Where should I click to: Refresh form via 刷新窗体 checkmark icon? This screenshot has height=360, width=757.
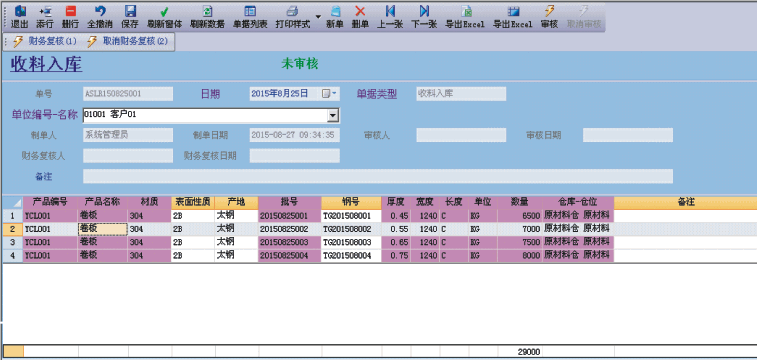tap(164, 16)
